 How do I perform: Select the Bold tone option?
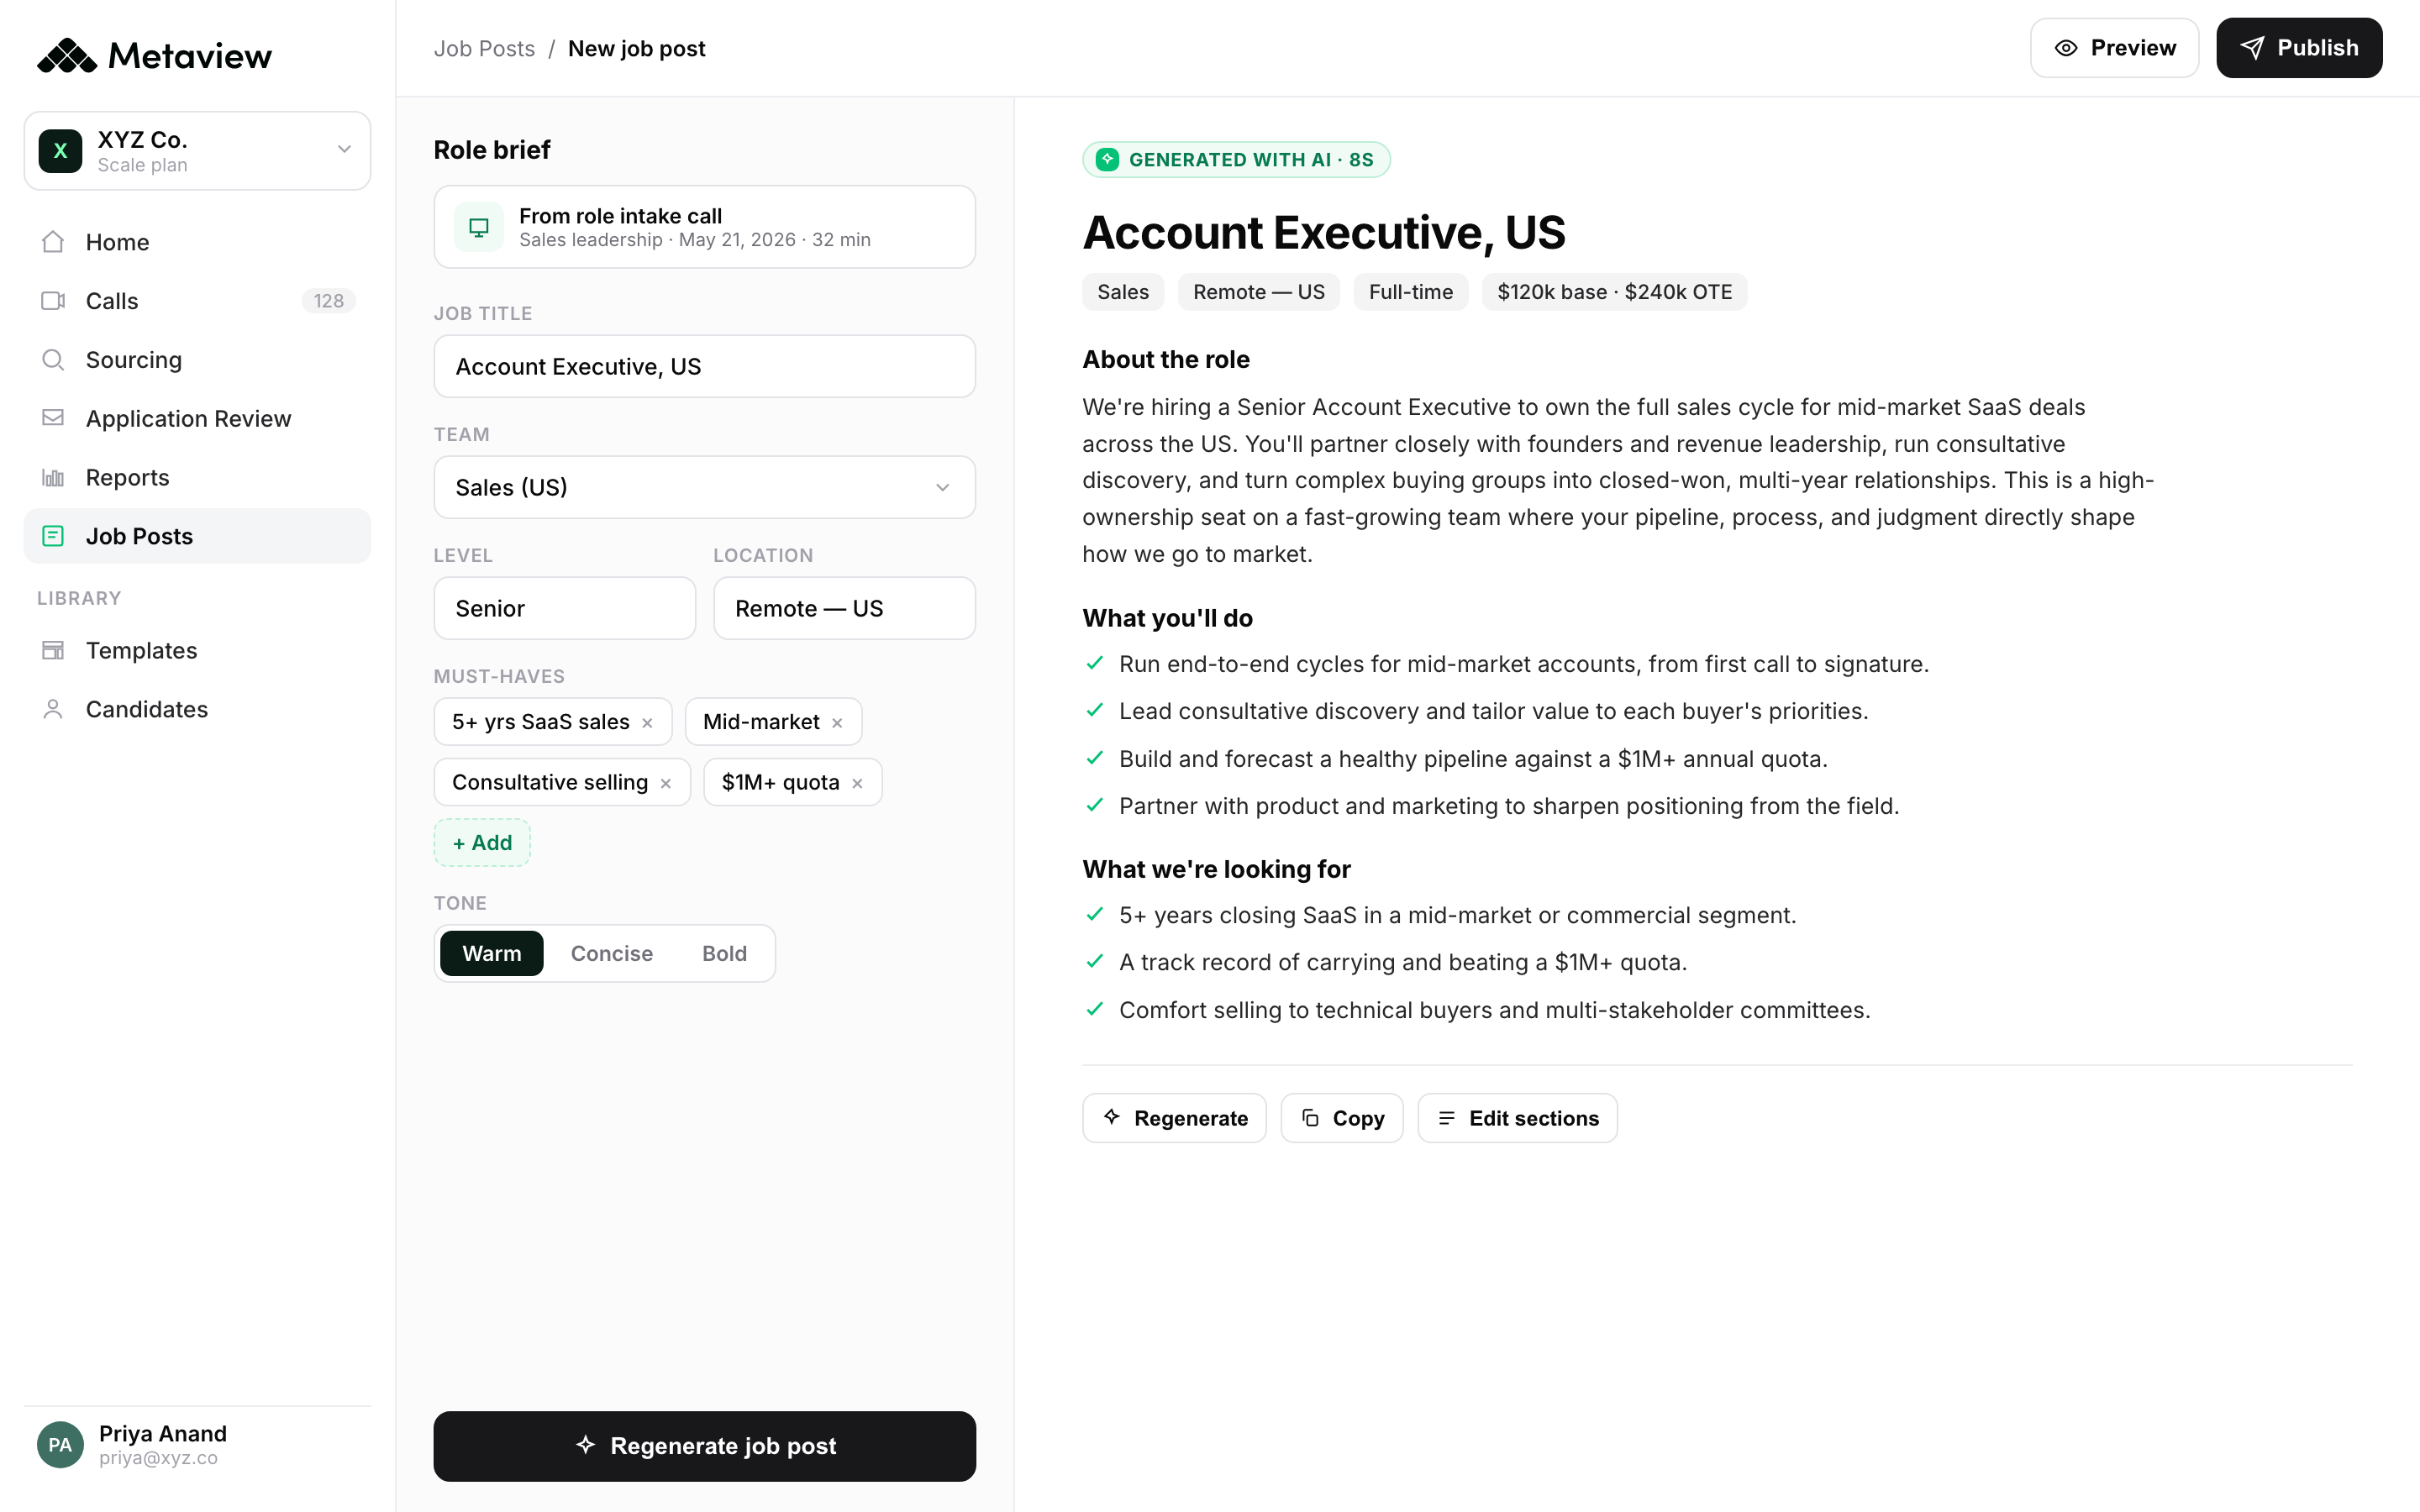pos(724,953)
